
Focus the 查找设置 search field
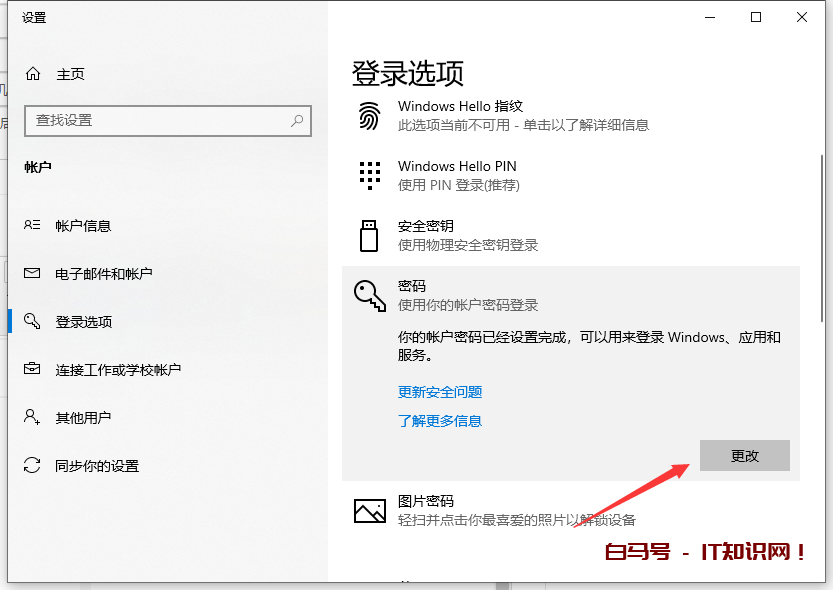tap(168, 121)
